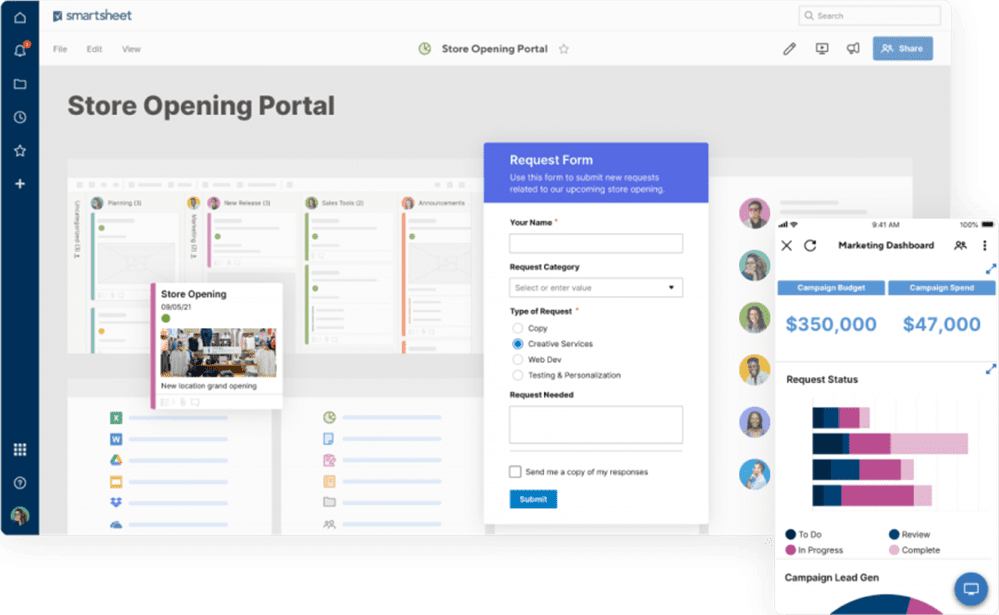Open the Request Category dropdown
Screen dimensions: 999x615
(x=596, y=287)
